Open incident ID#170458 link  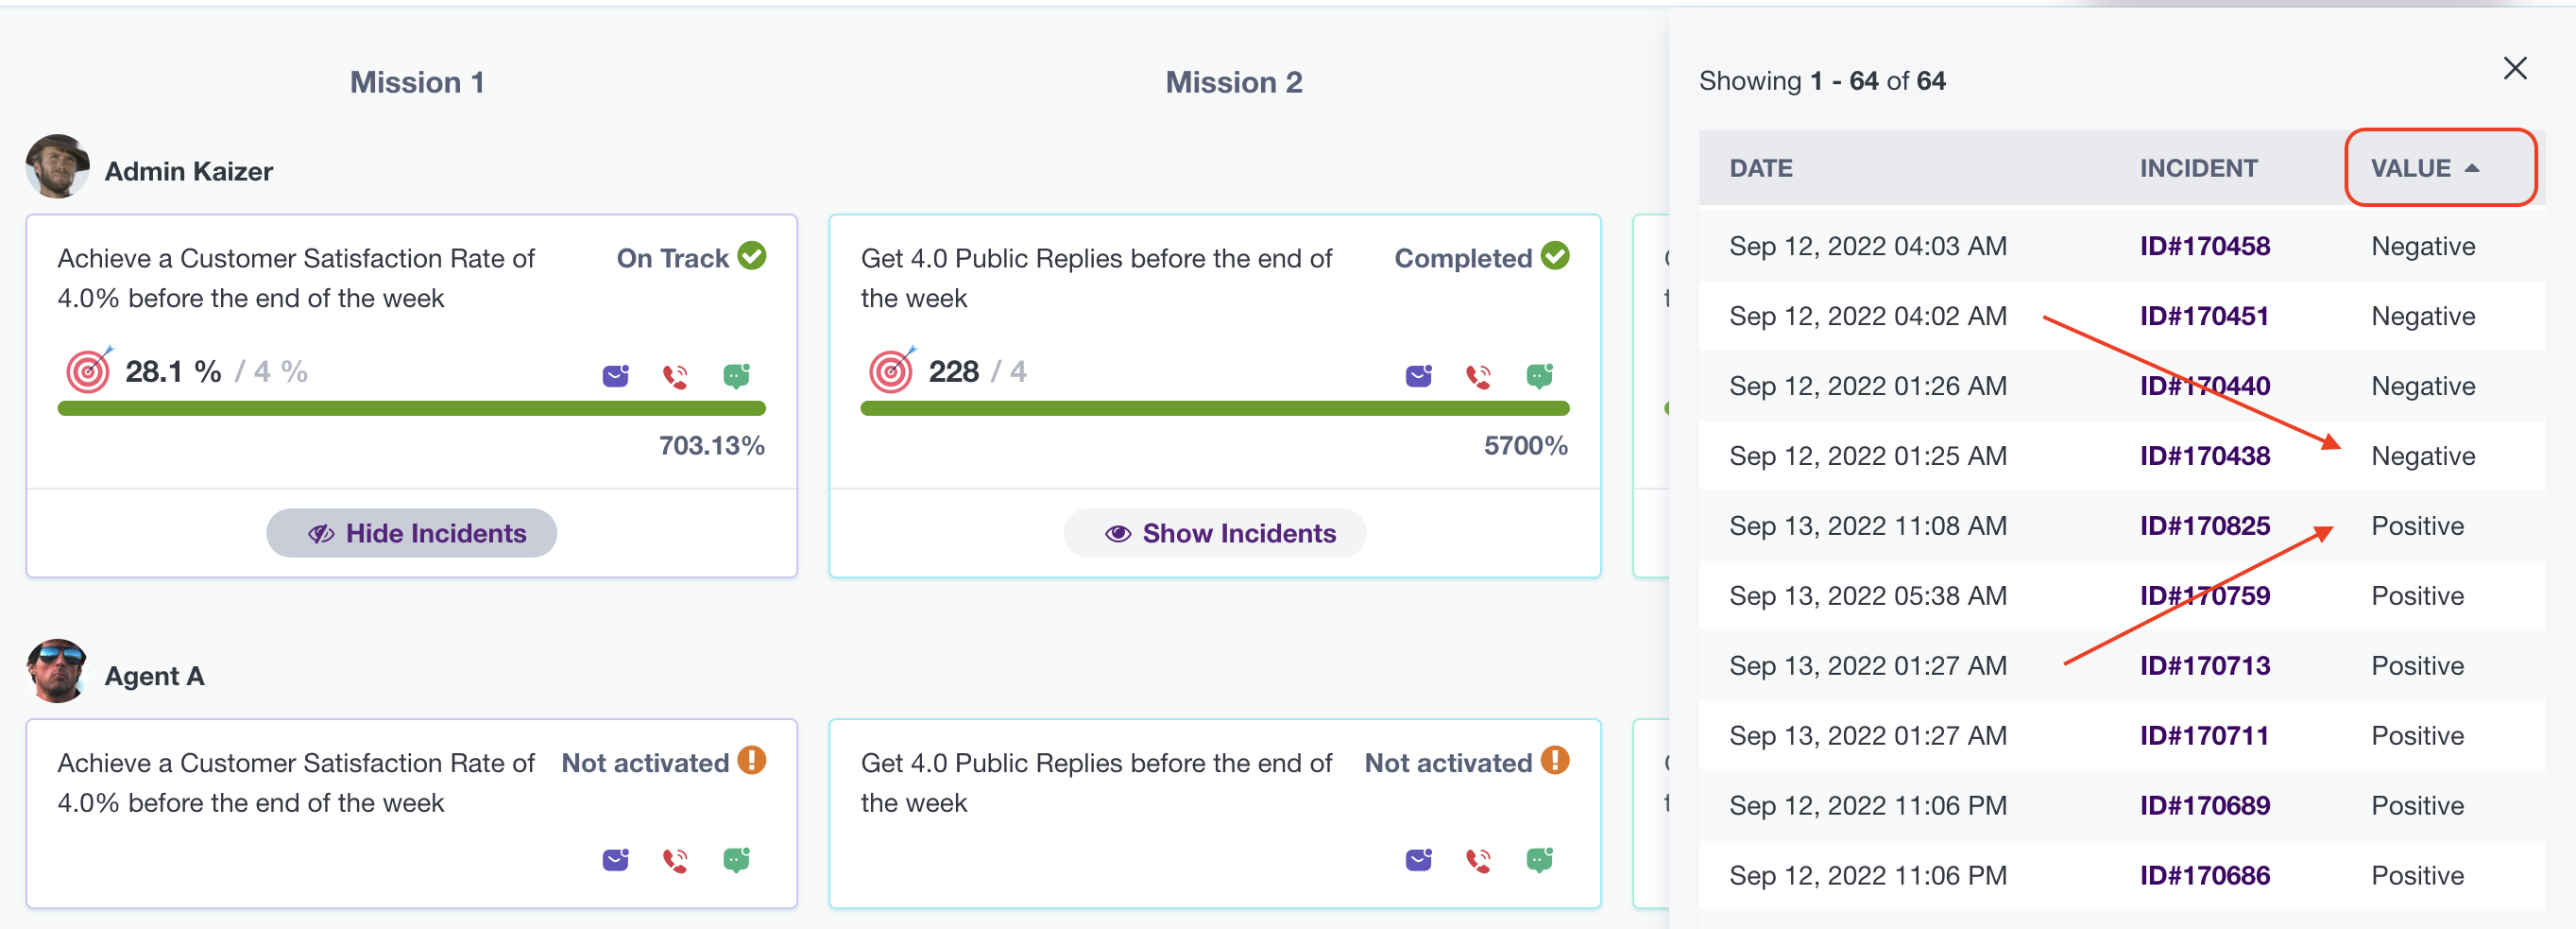click(x=2204, y=246)
